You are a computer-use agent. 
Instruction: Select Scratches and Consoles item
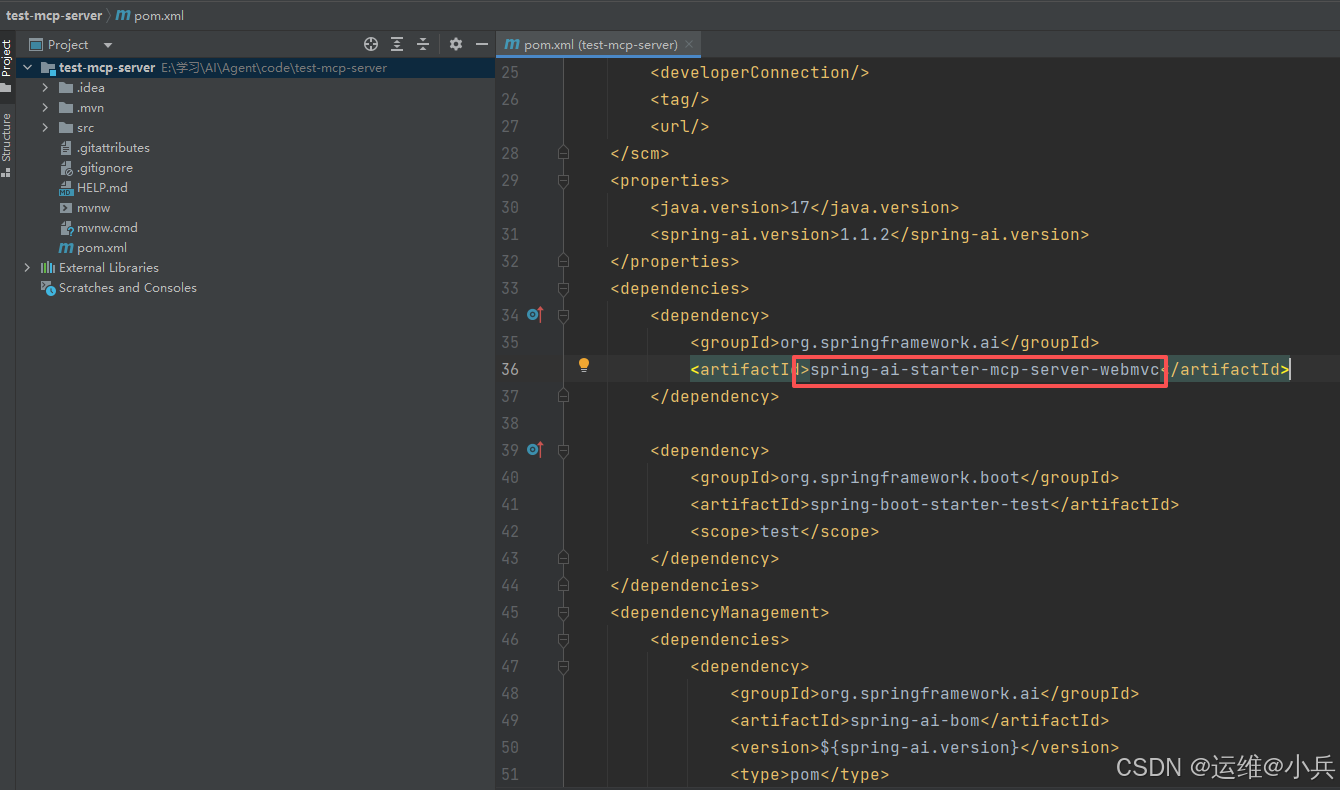(128, 288)
